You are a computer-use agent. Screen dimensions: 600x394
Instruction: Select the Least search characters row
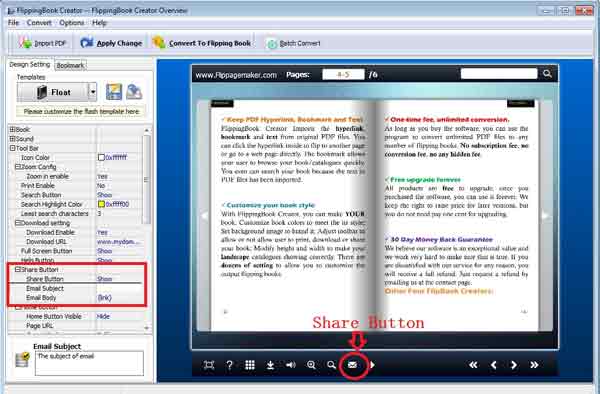click(75, 213)
